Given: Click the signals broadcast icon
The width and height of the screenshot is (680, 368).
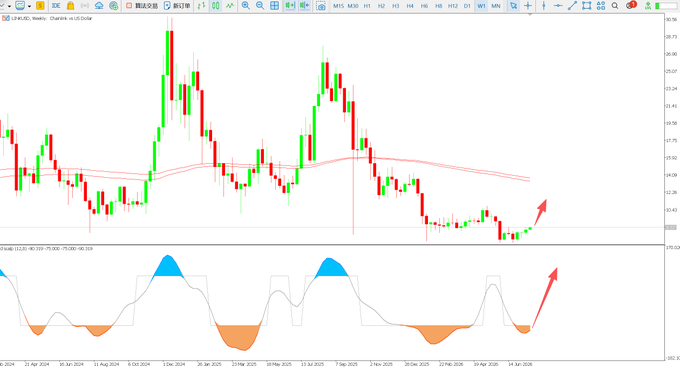Looking at the screenshot, I should click(85, 6).
